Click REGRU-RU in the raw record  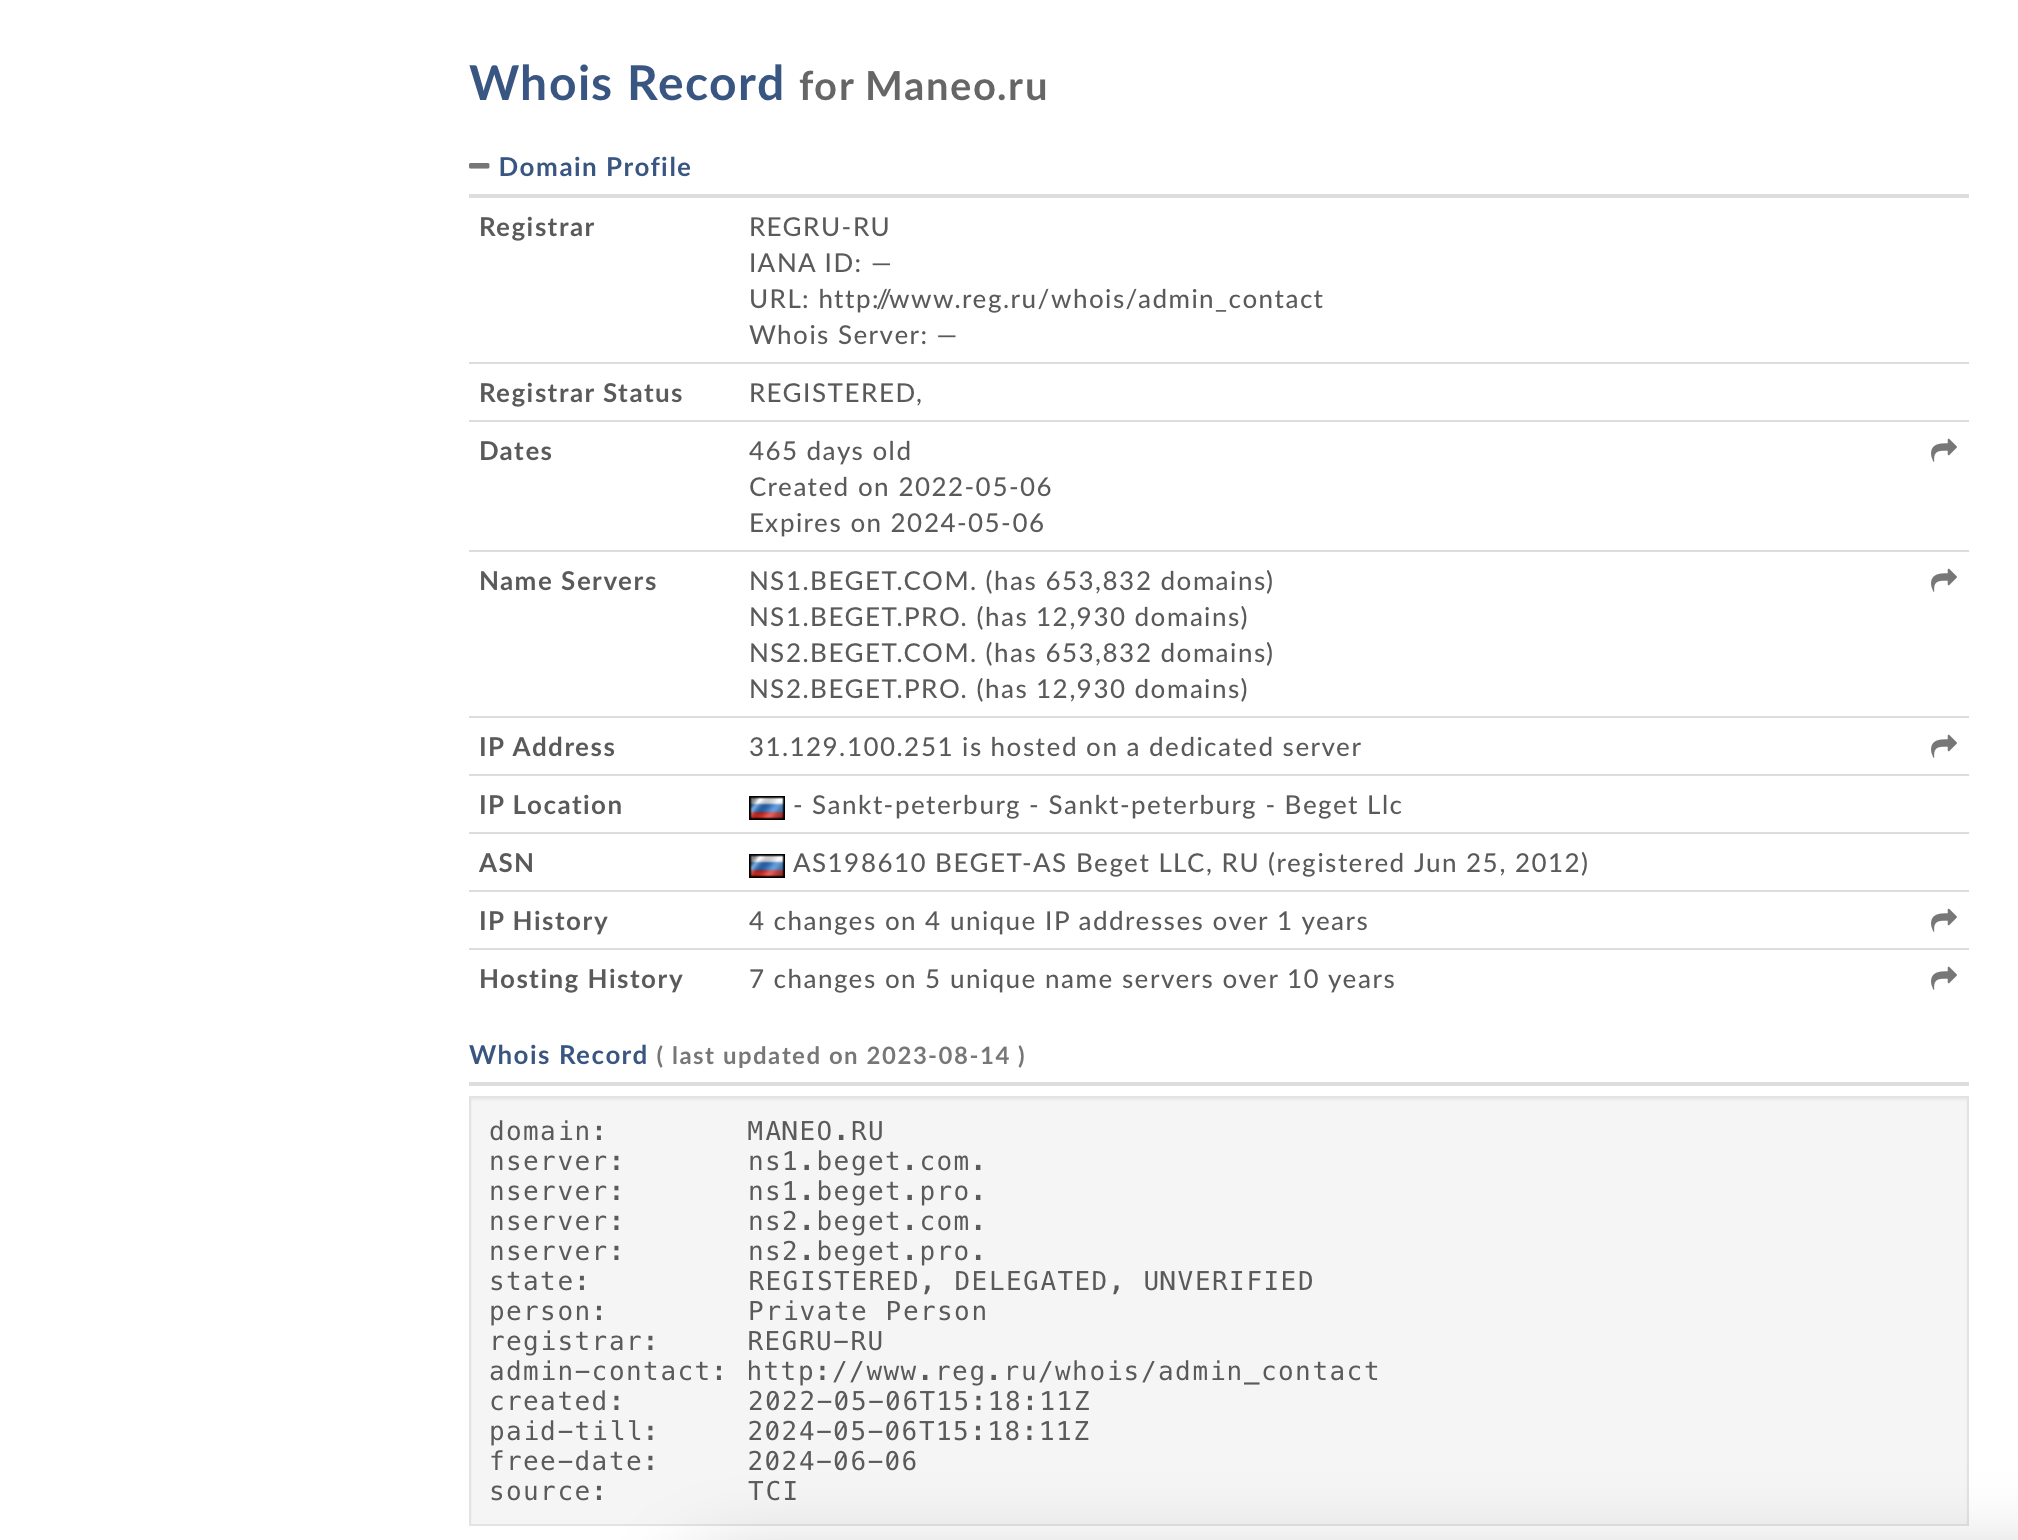(816, 1341)
